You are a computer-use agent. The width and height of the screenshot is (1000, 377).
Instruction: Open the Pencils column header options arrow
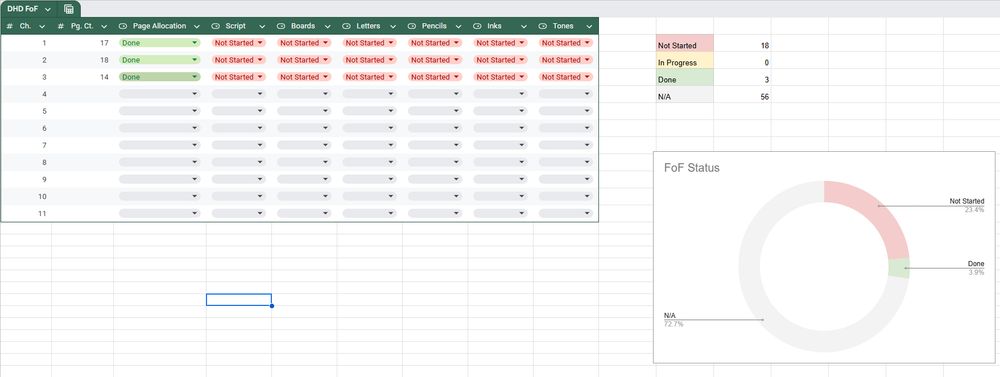tap(459, 27)
